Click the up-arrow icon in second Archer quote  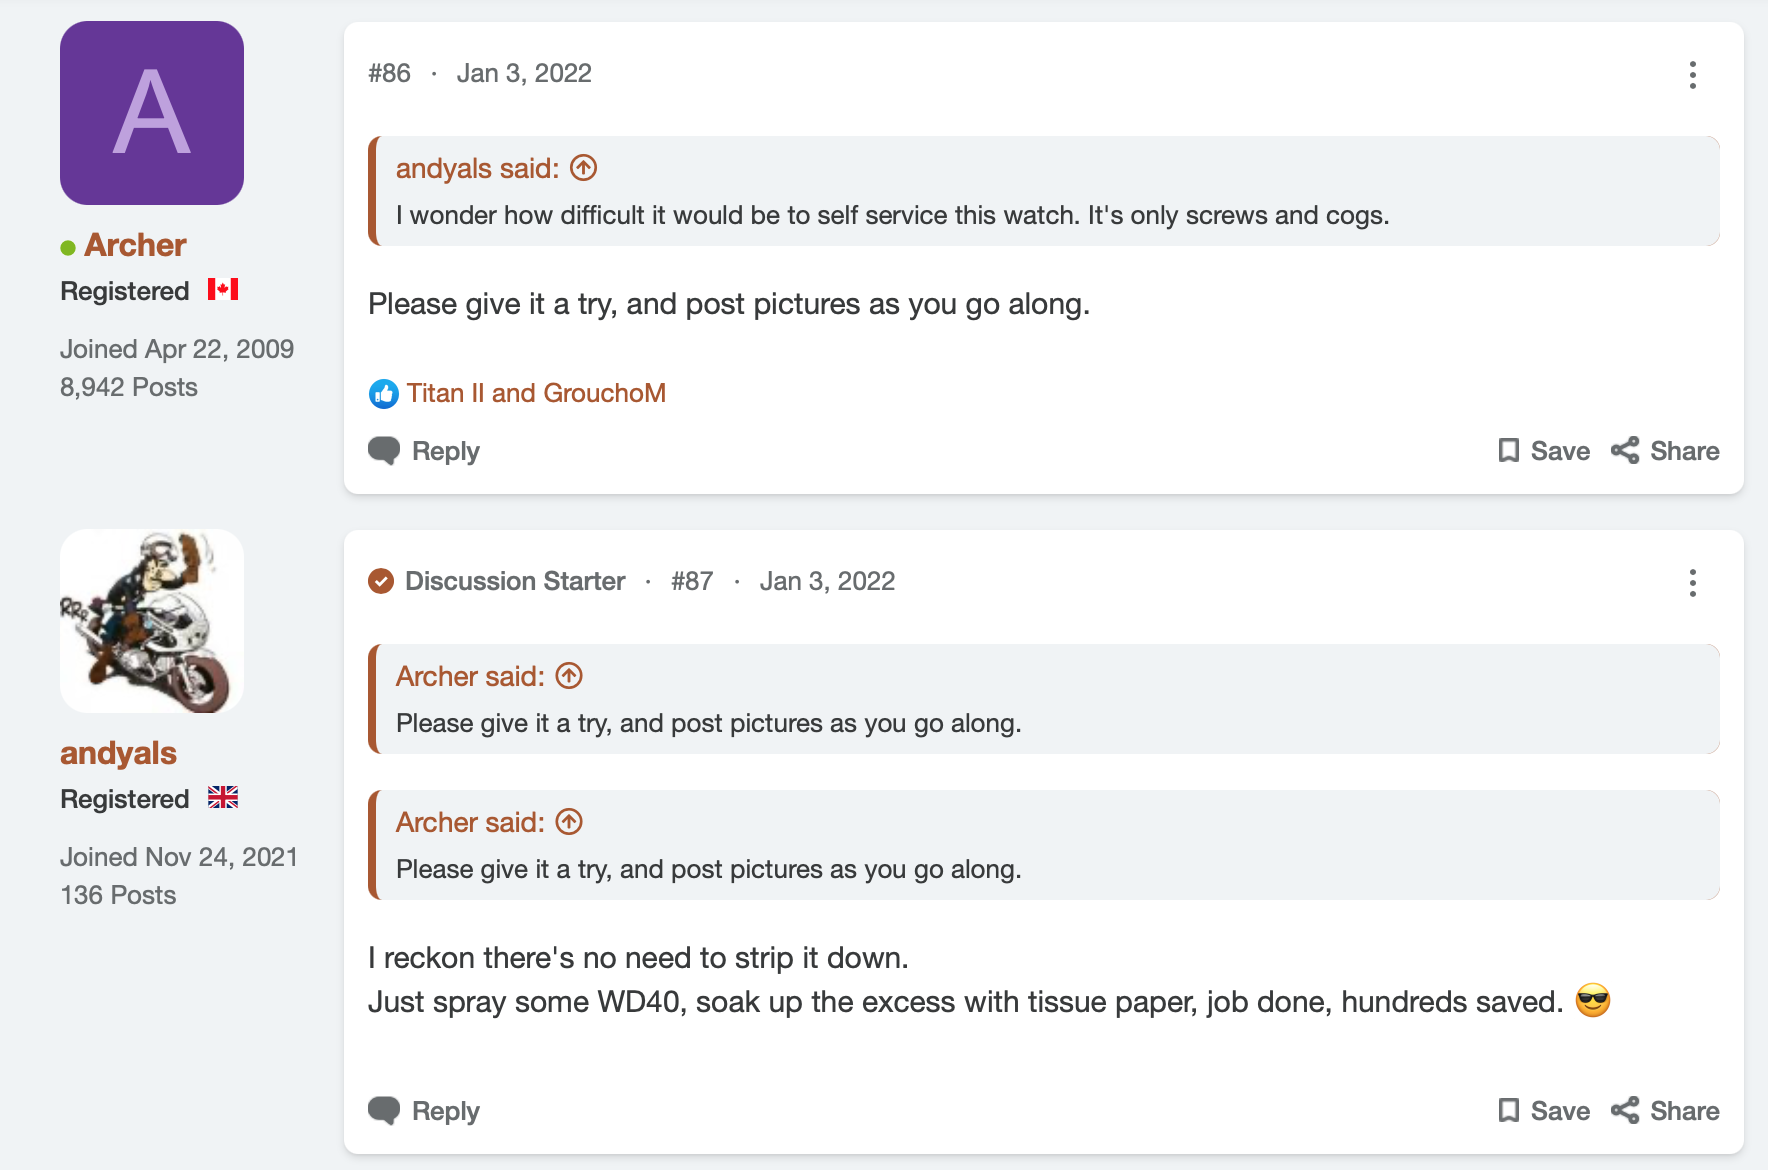(x=569, y=822)
